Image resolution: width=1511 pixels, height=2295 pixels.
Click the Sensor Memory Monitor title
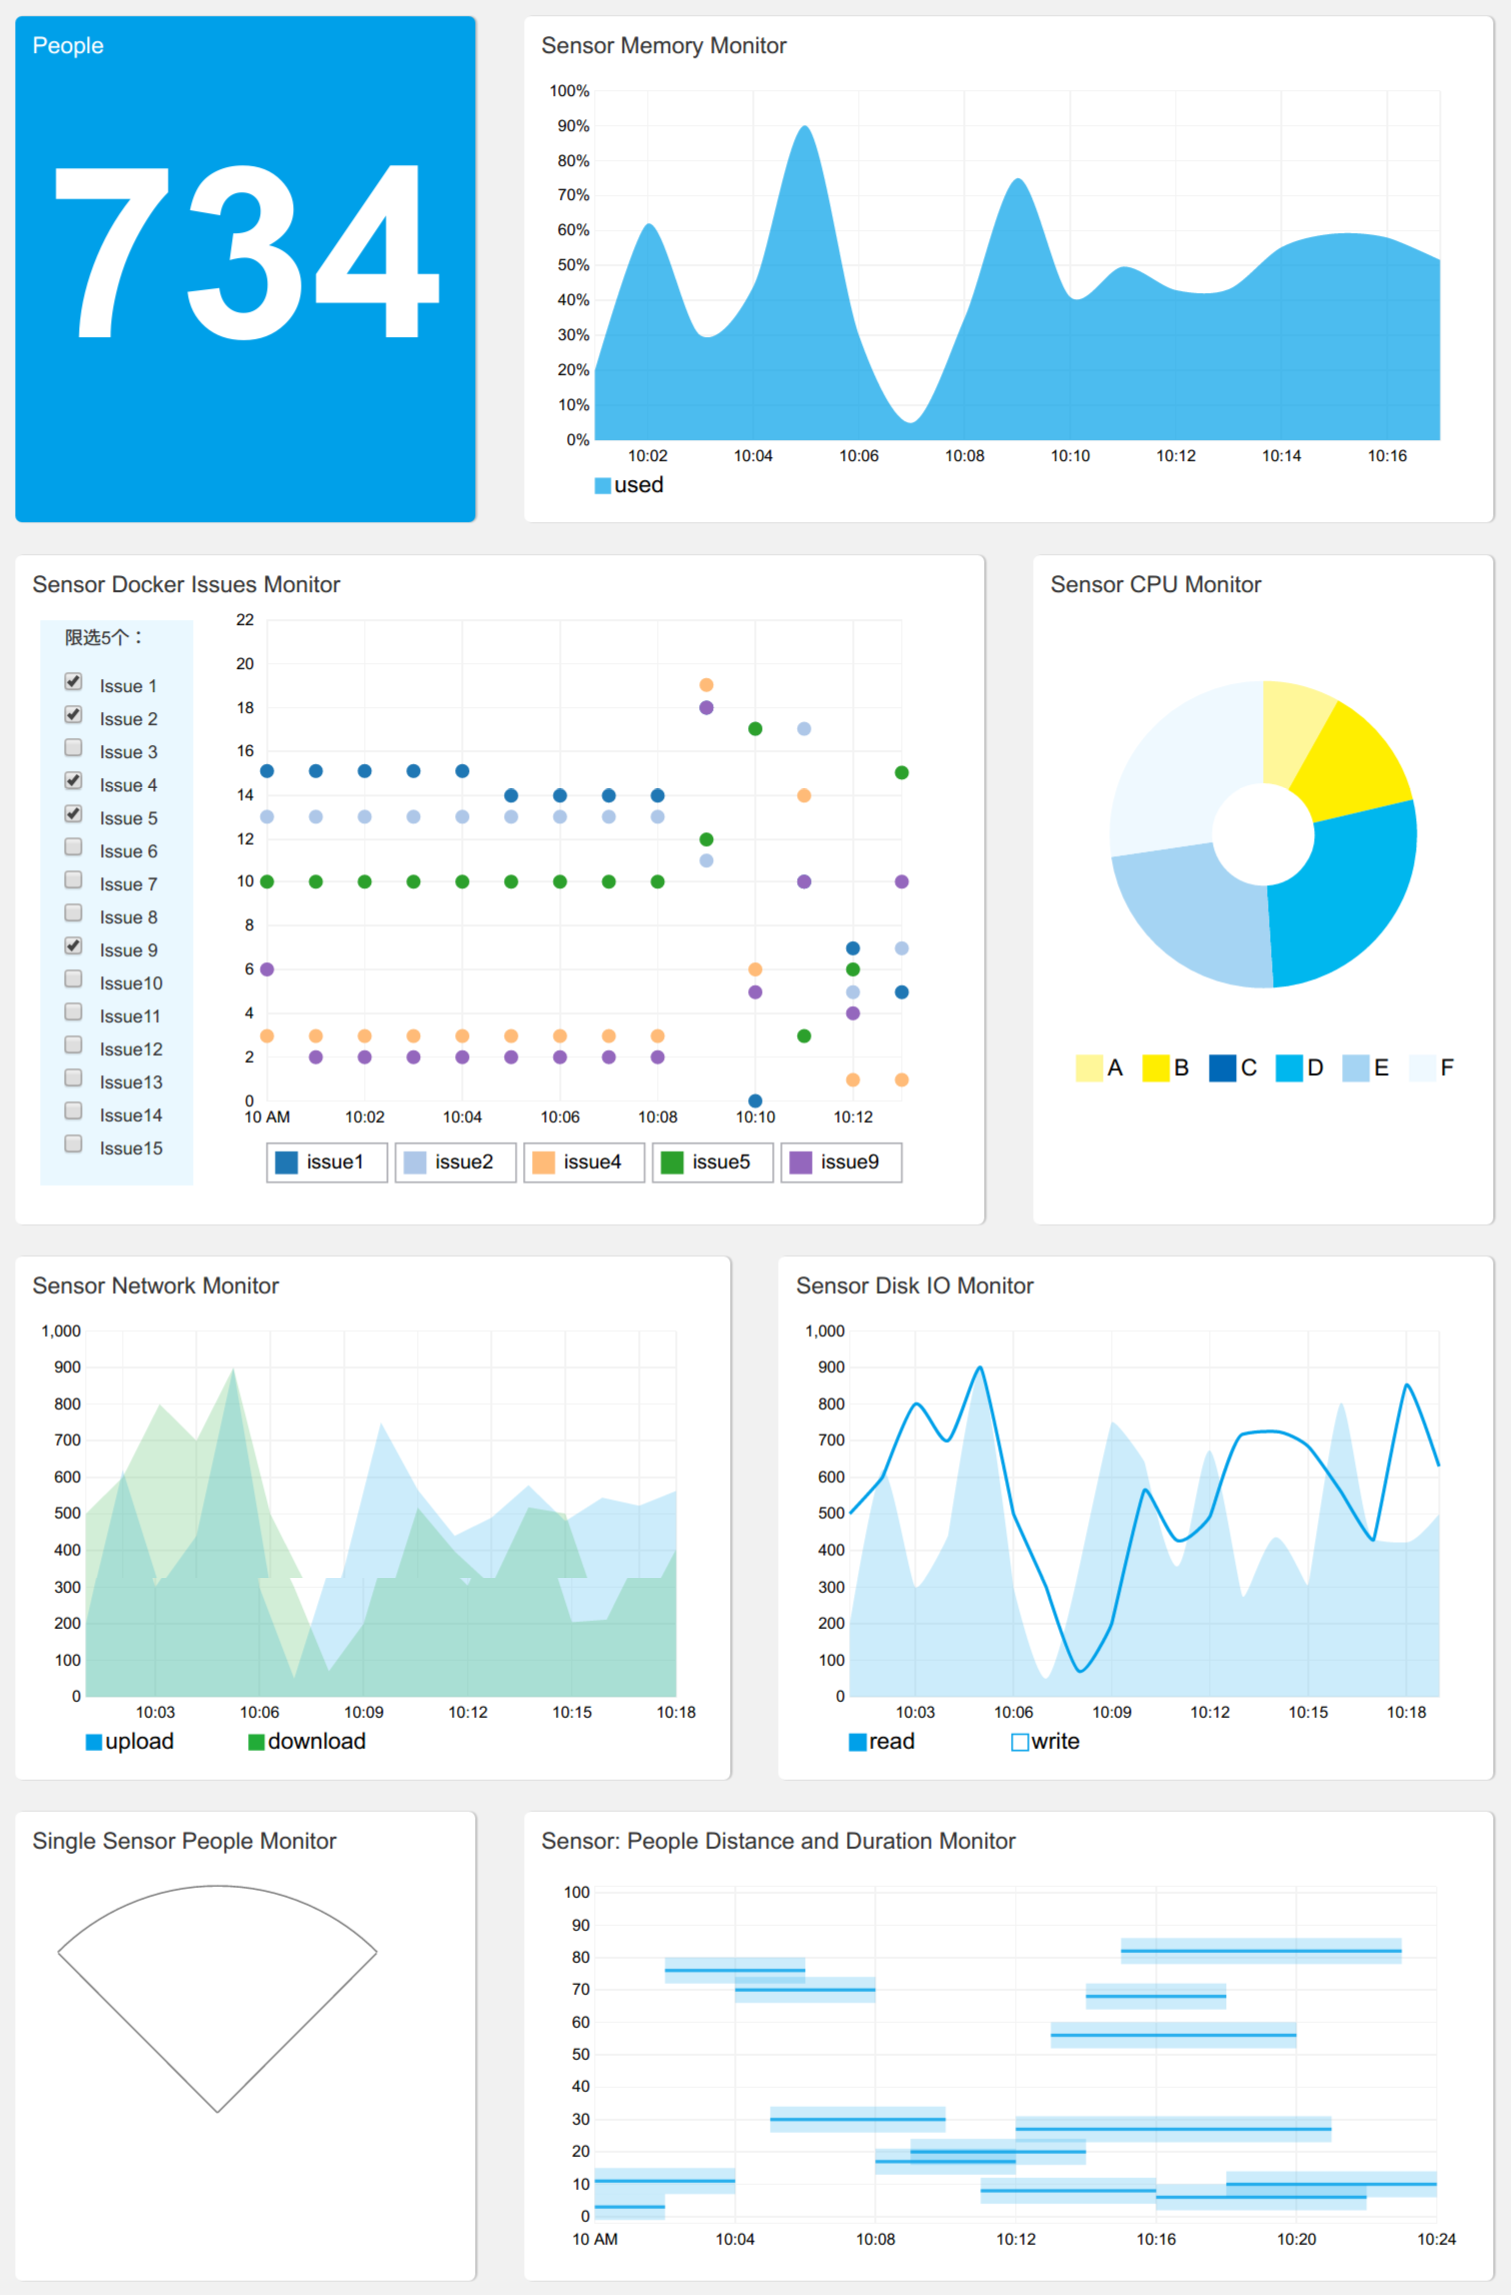(x=664, y=46)
